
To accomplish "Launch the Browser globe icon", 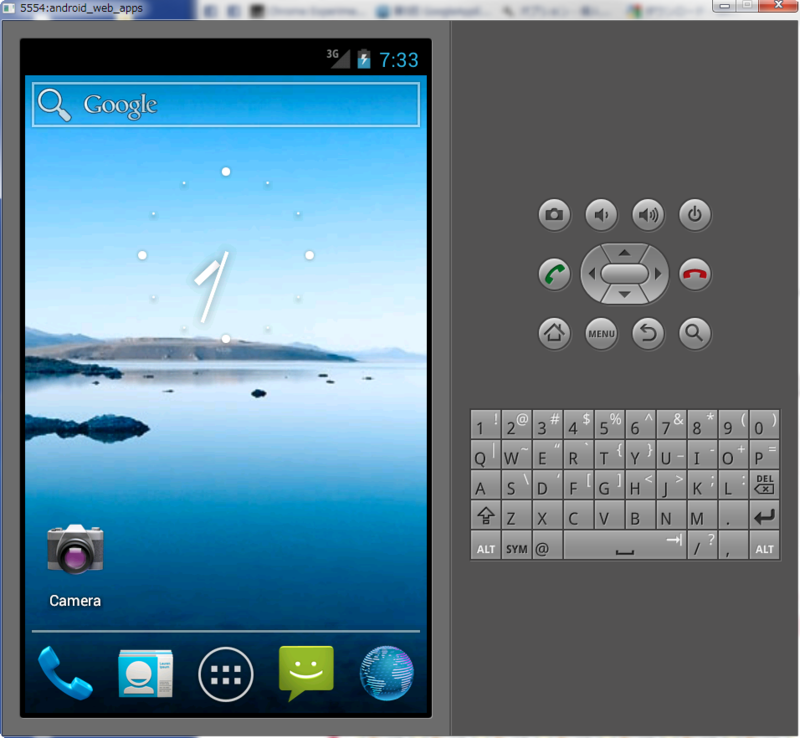I will (x=387, y=673).
